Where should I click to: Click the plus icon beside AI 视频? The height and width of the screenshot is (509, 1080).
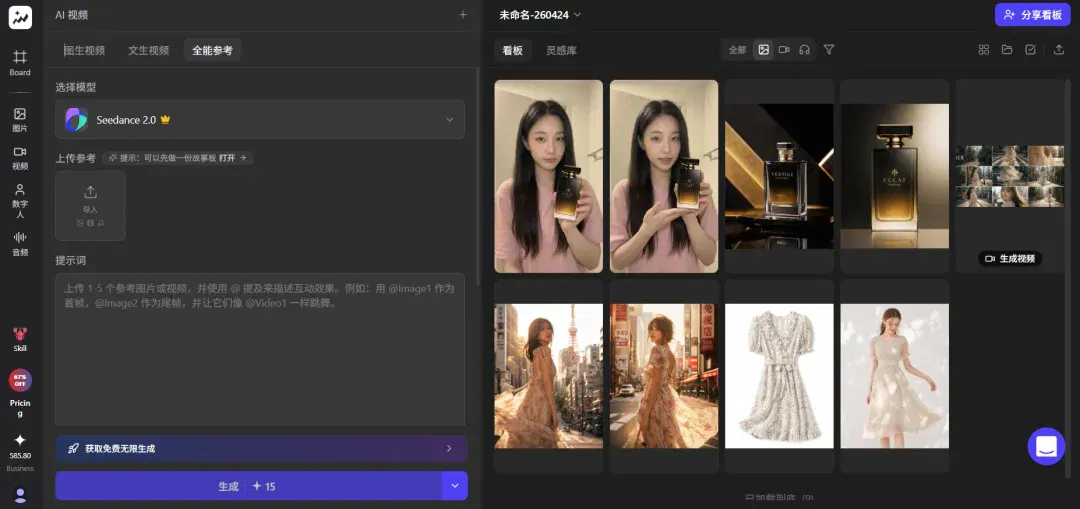(463, 14)
